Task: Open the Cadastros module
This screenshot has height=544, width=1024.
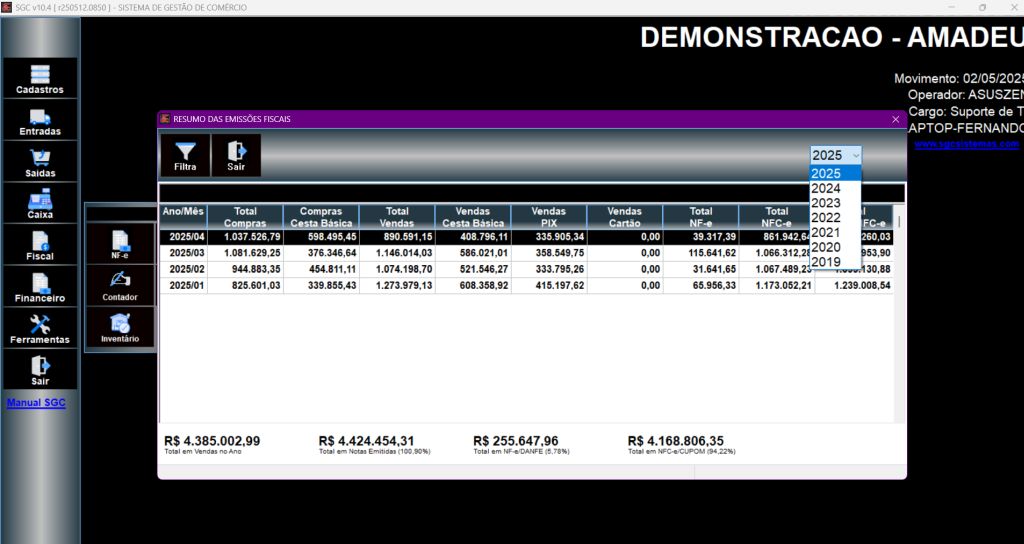Action: [x=40, y=78]
